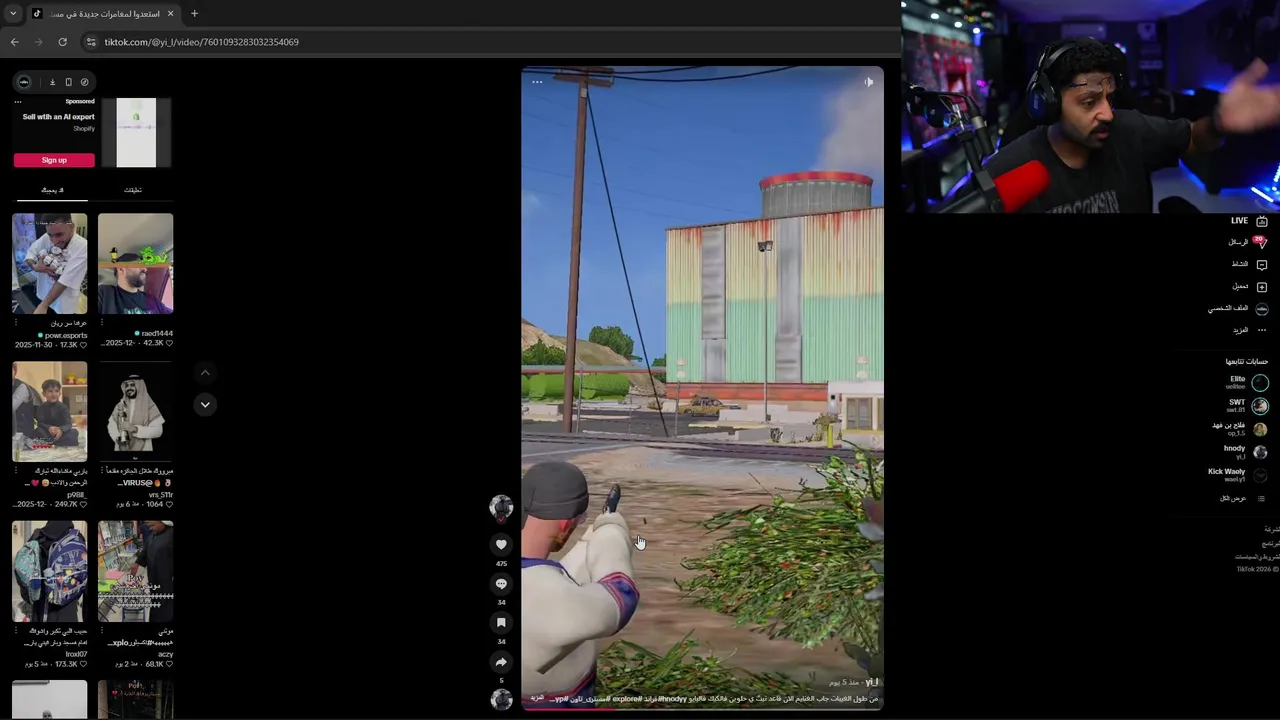The width and height of the screenshot is (1280, 720).
Task: Open the tab search dropdown arrow
Action: point(12,14)
